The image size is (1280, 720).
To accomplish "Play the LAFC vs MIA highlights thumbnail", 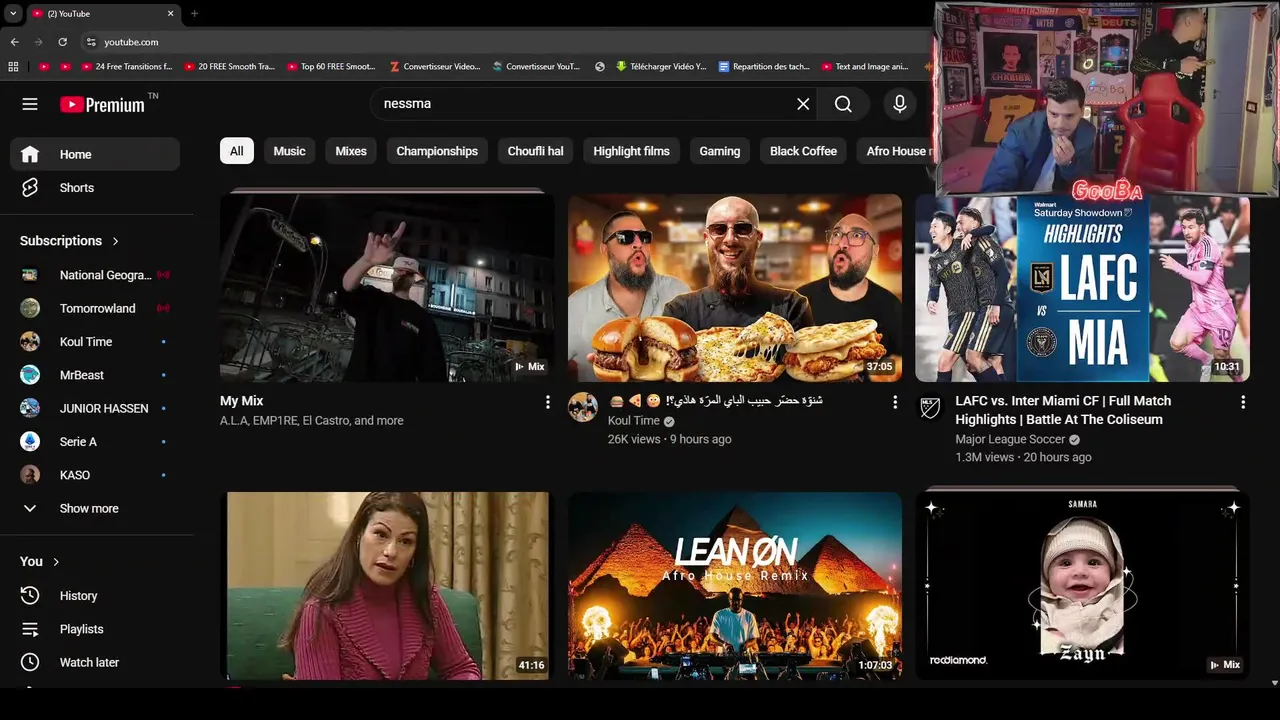I will (1083, 288).
